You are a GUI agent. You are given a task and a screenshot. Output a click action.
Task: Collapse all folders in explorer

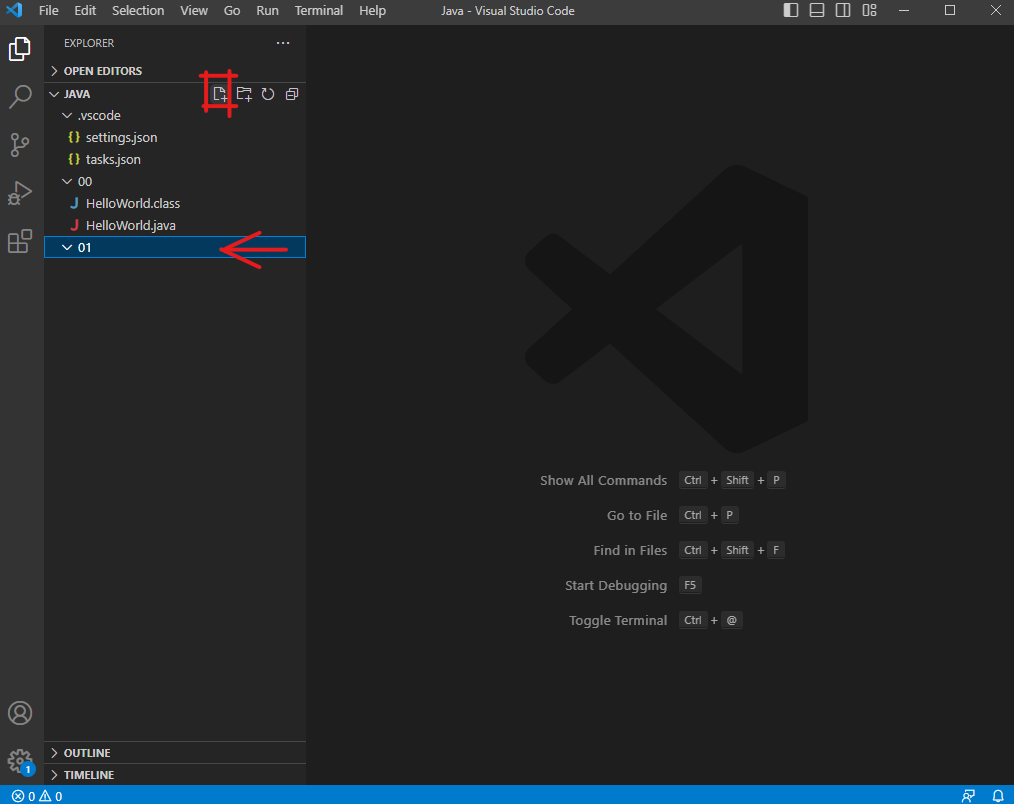[292, 94]
